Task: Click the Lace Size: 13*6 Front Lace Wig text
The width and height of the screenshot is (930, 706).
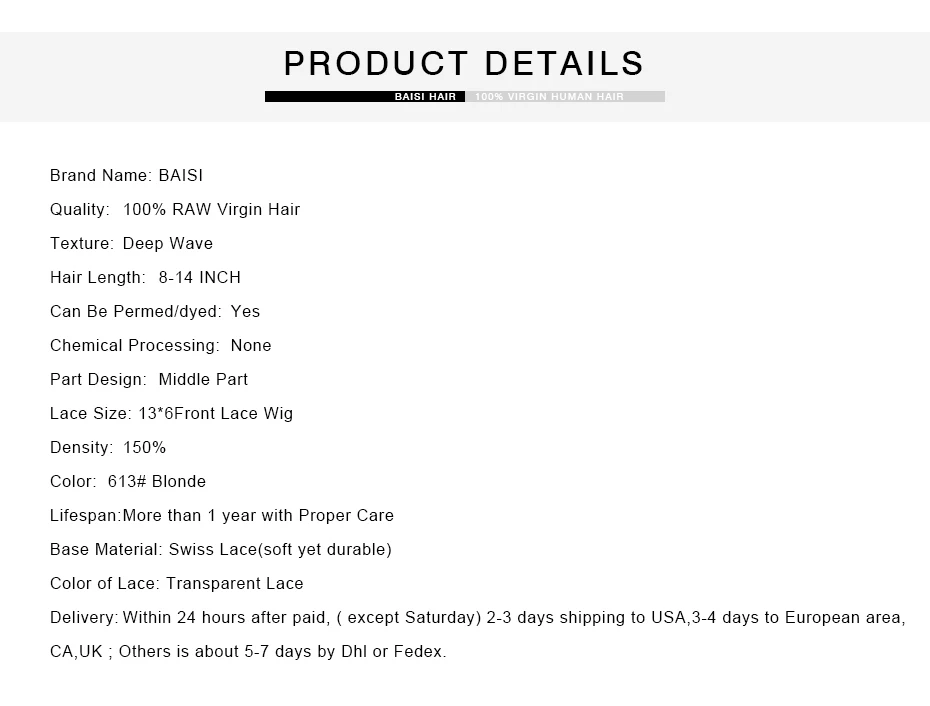Action: pos(171,414)
